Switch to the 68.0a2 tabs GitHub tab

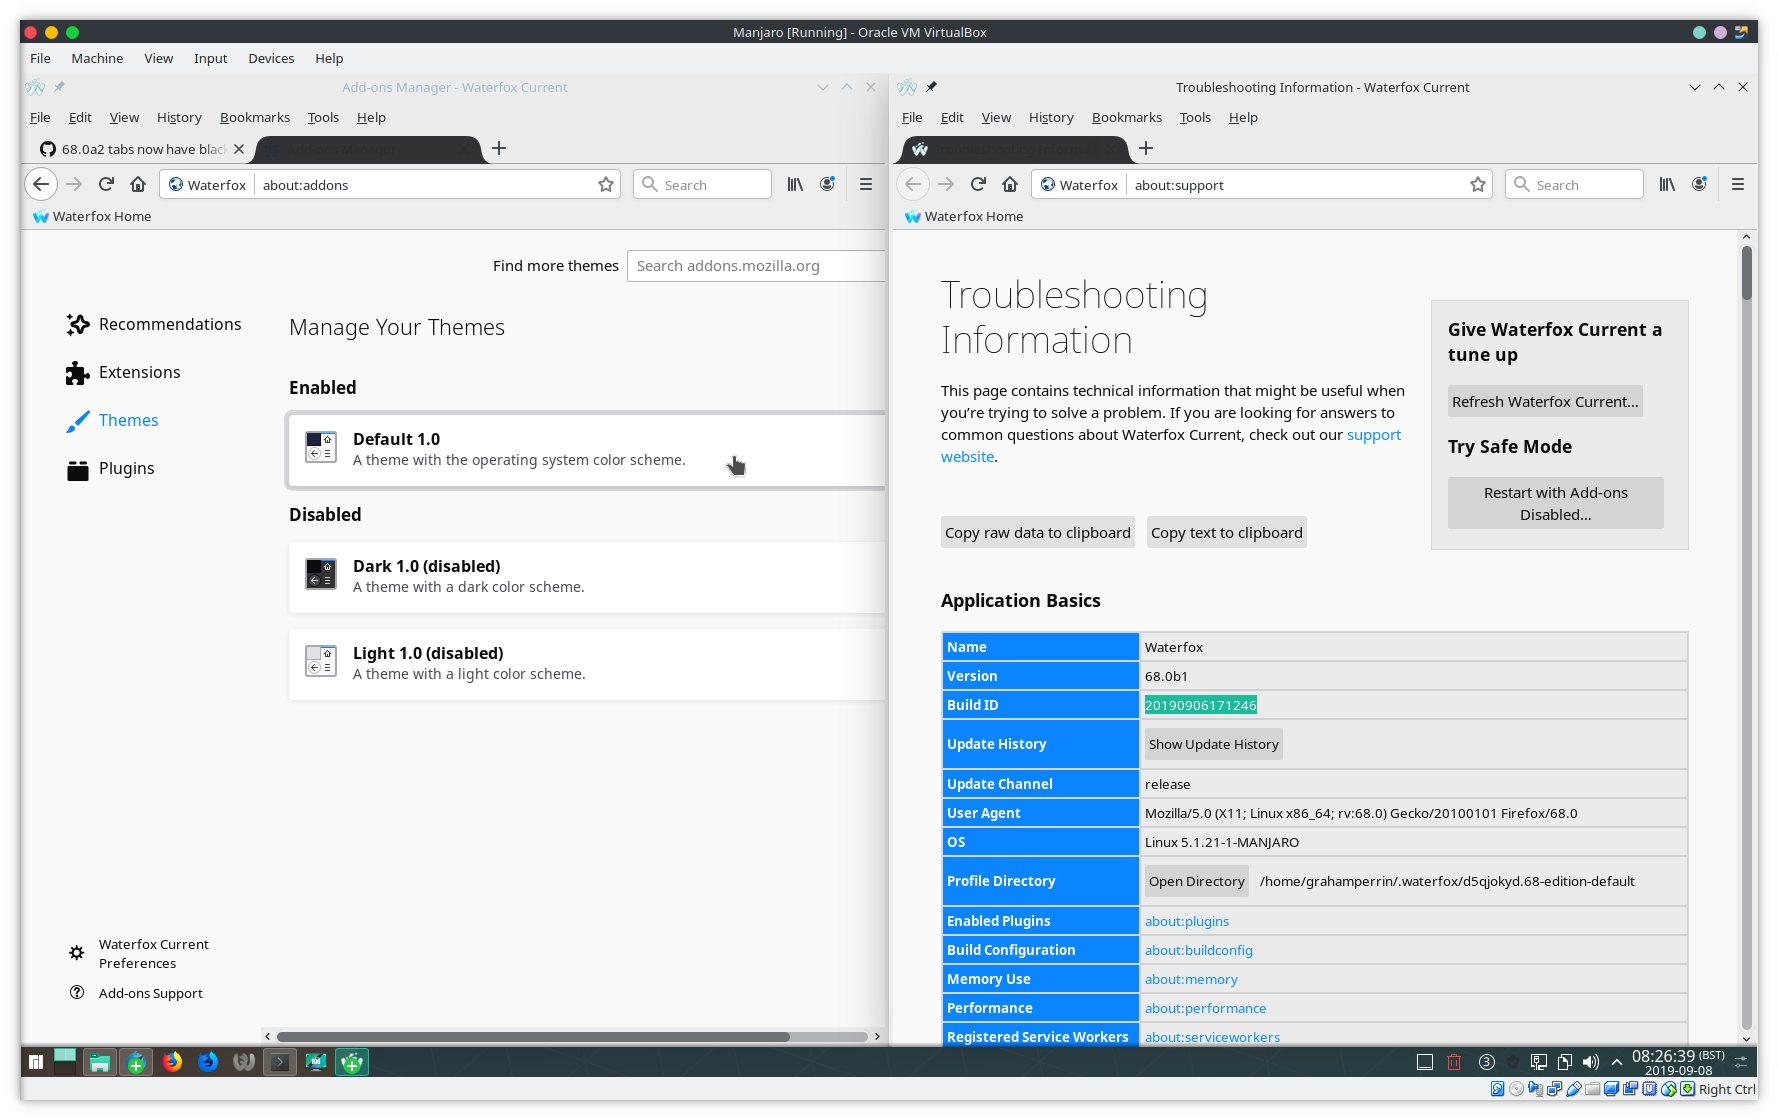(x=140, y=149)
